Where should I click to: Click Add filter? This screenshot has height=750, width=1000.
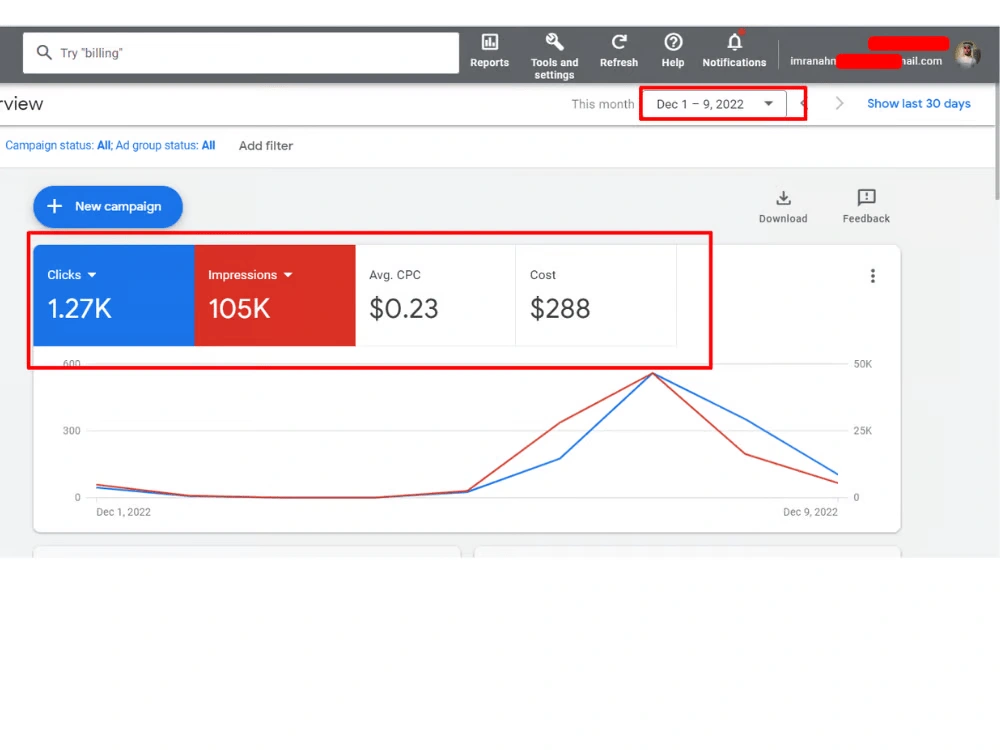click(266, 145)
